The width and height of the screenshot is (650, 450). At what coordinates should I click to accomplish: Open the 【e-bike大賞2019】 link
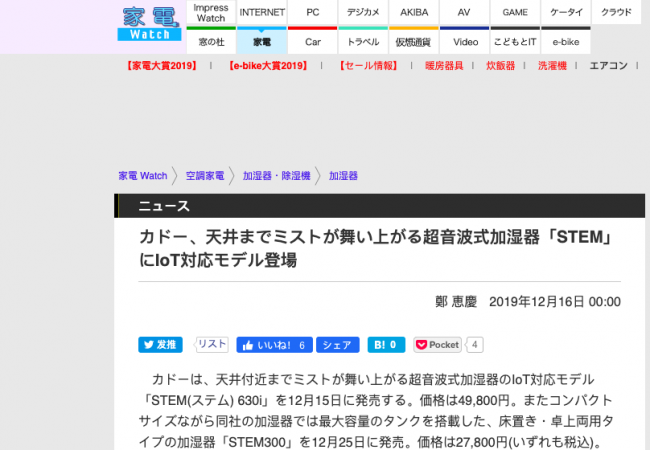268,65
